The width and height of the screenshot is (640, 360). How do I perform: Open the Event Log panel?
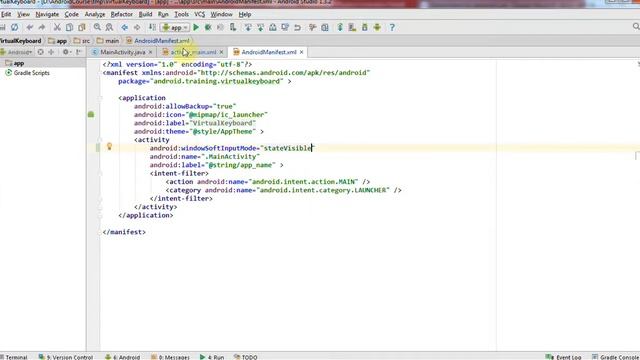563,357
